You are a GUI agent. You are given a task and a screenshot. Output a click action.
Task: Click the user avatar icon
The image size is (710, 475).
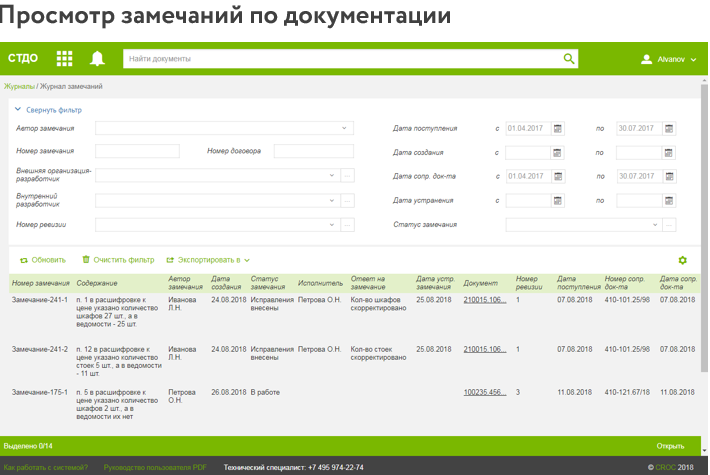tap(646, 59)
